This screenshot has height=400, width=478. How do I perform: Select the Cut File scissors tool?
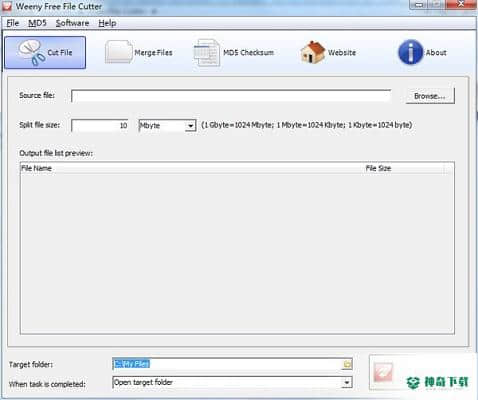pyautogui.click(x=45, y=53)
